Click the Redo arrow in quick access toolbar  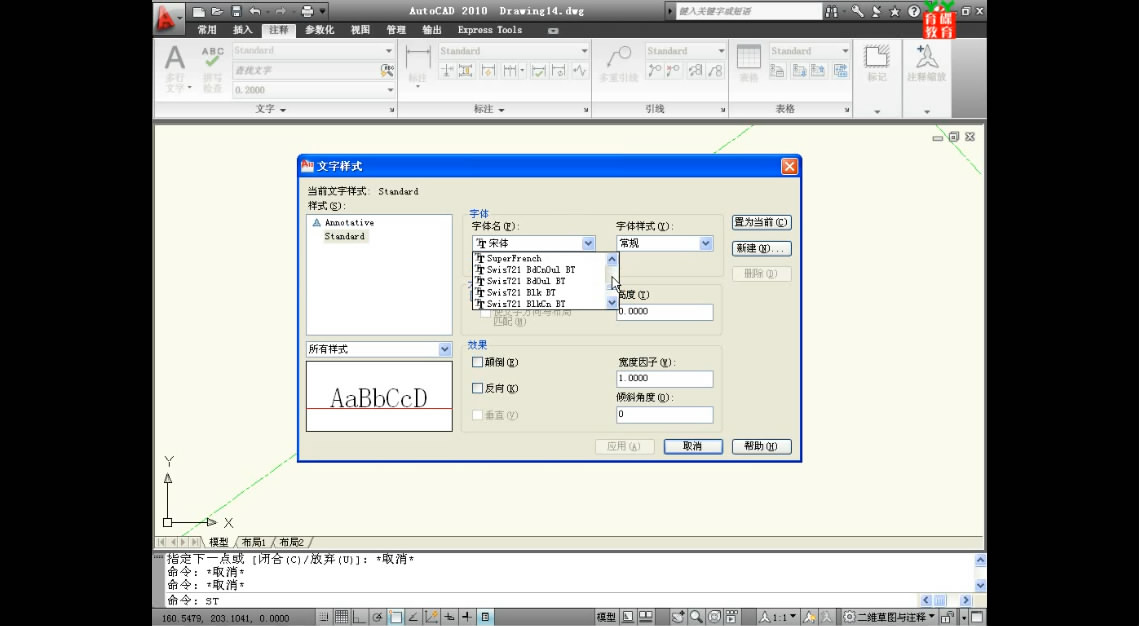pyautogui.click(x=280, y=12)
